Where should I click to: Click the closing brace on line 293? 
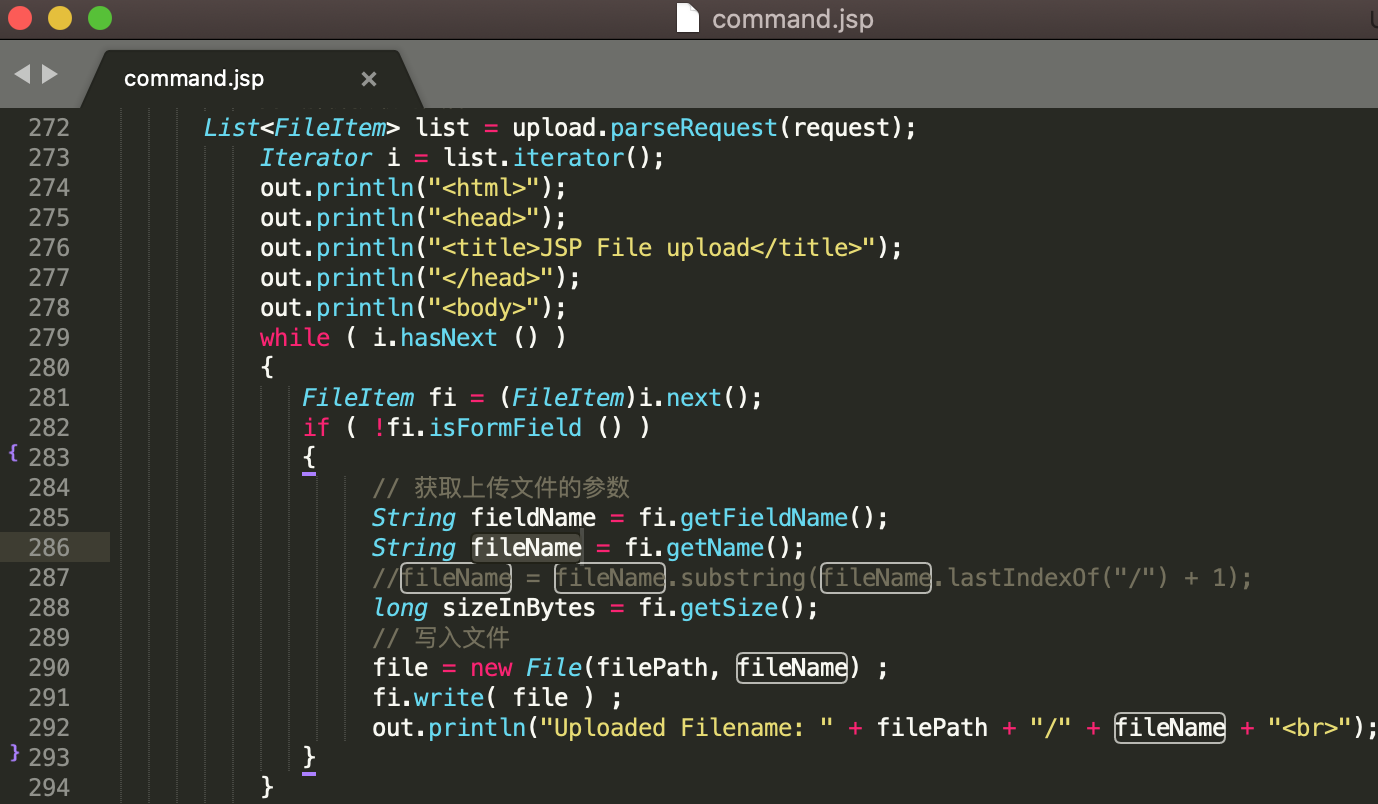[x=309, y=758]
